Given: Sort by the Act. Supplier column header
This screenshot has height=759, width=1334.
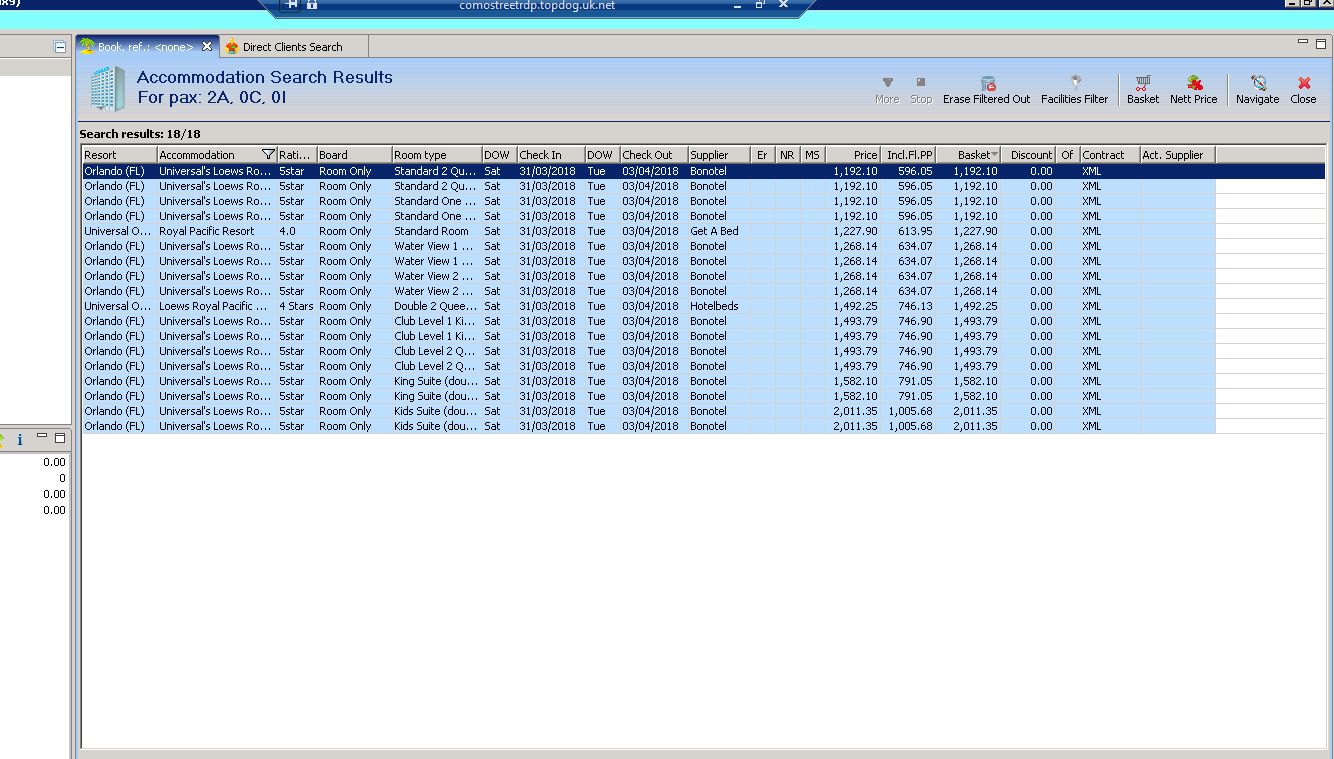Looking at the screenshot, I should pos(1178,155).
